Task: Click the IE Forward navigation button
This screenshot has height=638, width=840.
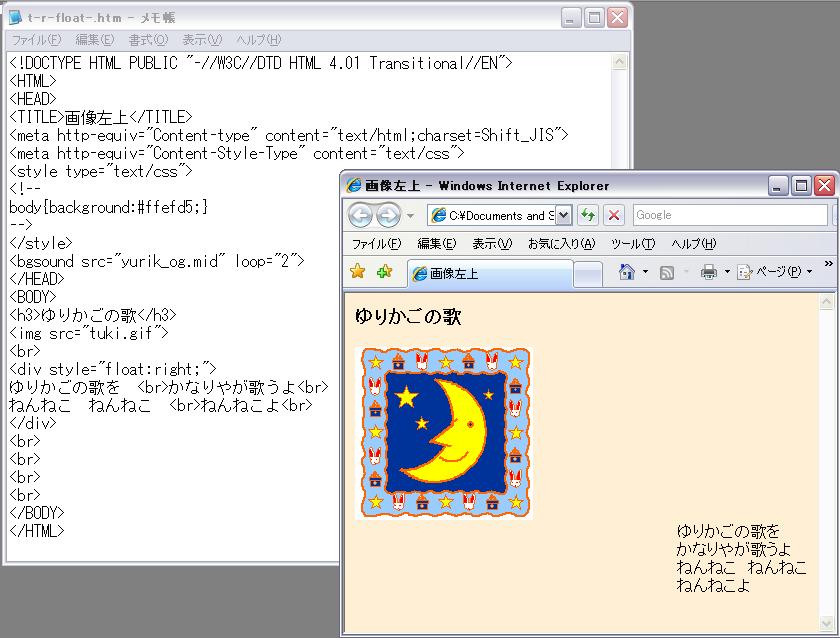Action: [388, 215]
